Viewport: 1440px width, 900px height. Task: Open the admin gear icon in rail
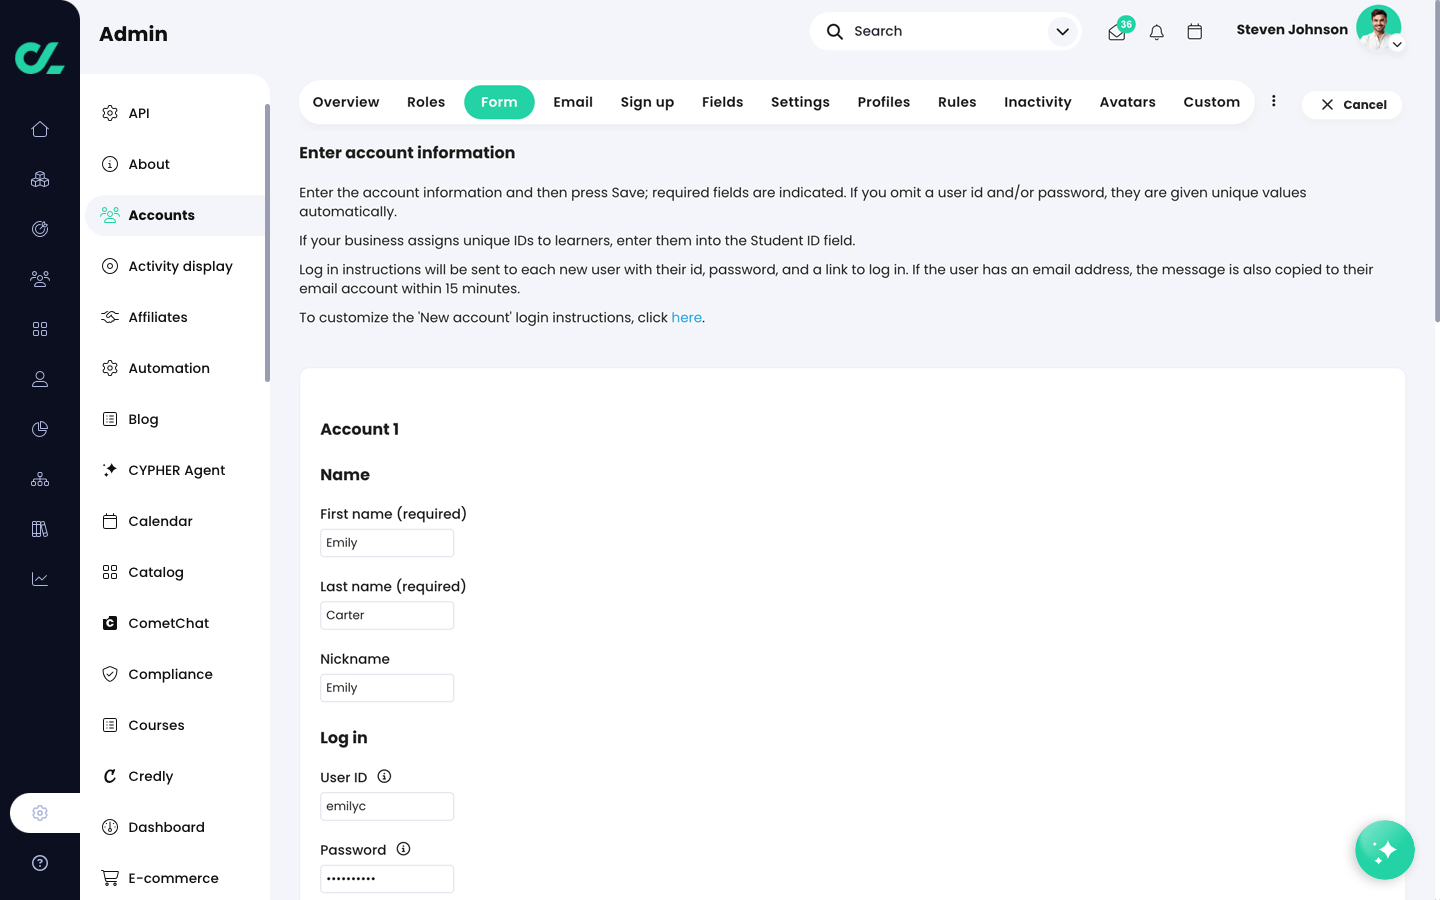point(40,813)
